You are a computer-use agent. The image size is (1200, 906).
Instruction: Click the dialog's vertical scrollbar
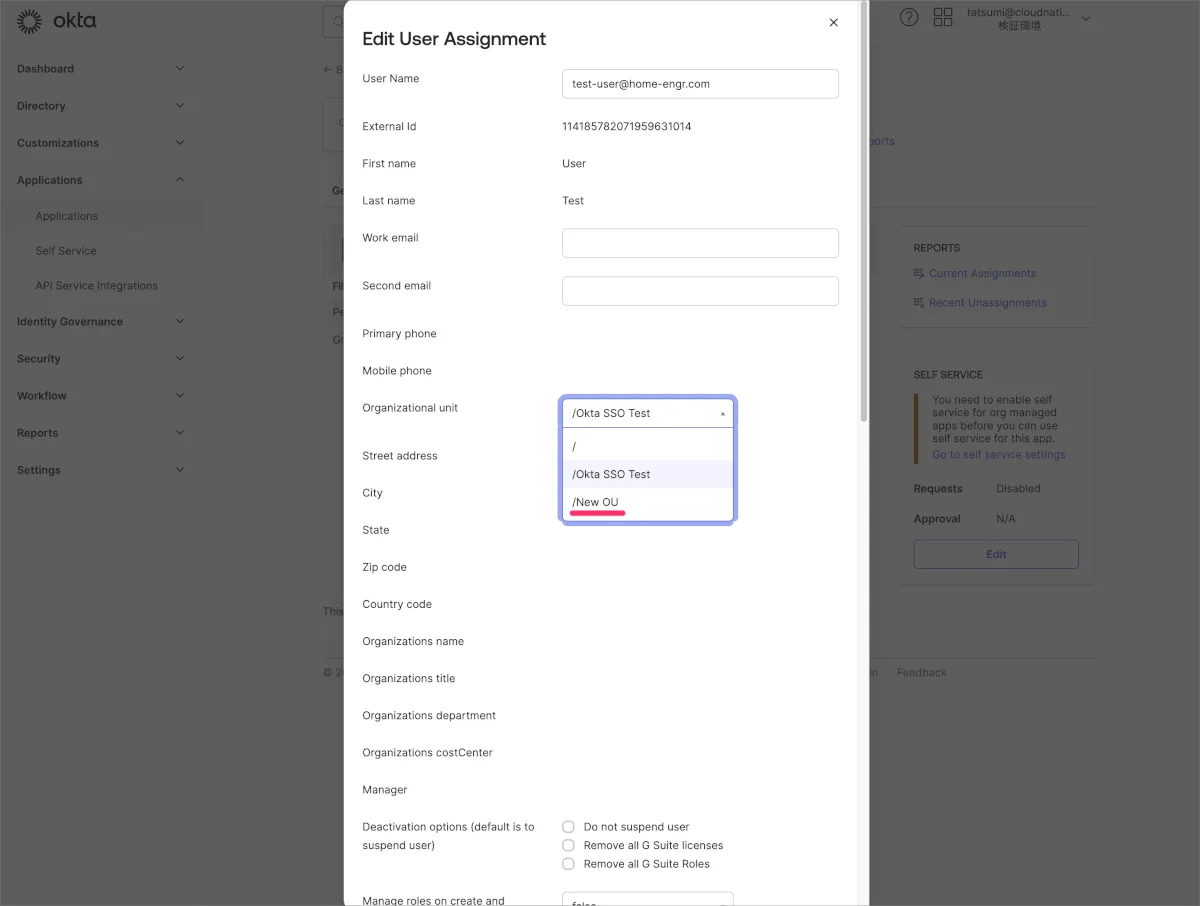864,210
